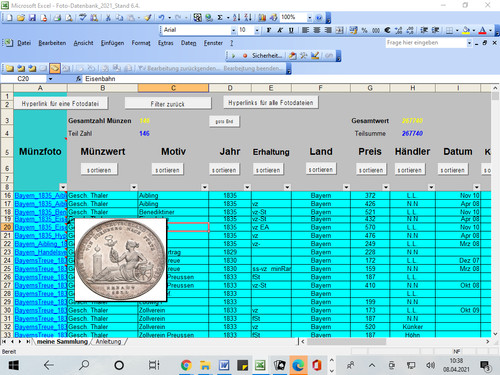The height and width of the screenshot is (375, 500).
Task: Apply the yellow fill color
Action: 466,30
